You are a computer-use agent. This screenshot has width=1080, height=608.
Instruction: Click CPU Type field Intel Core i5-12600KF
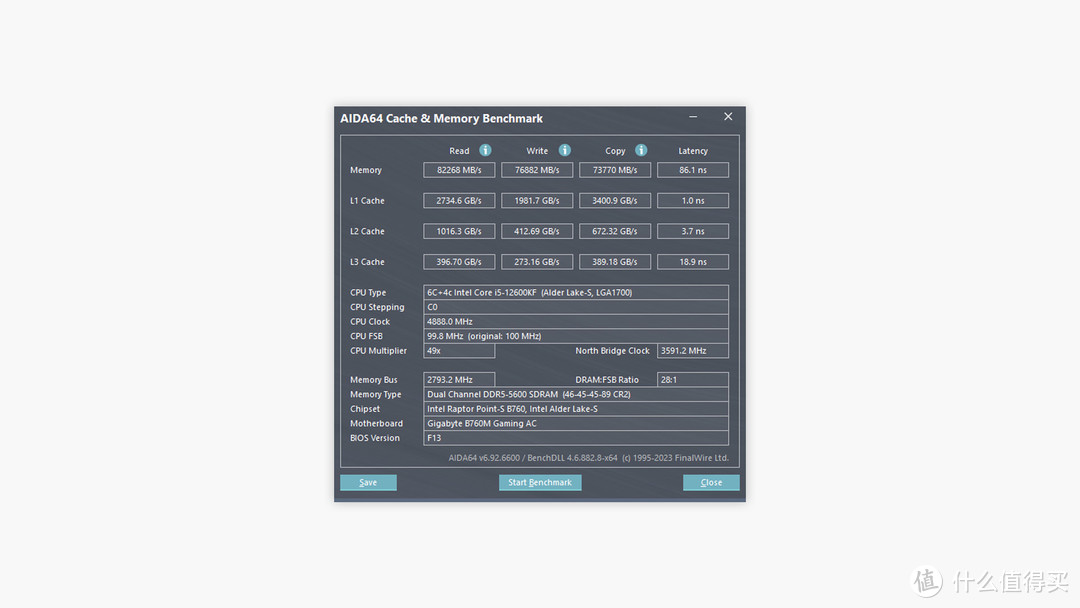[x=576, y=293]
